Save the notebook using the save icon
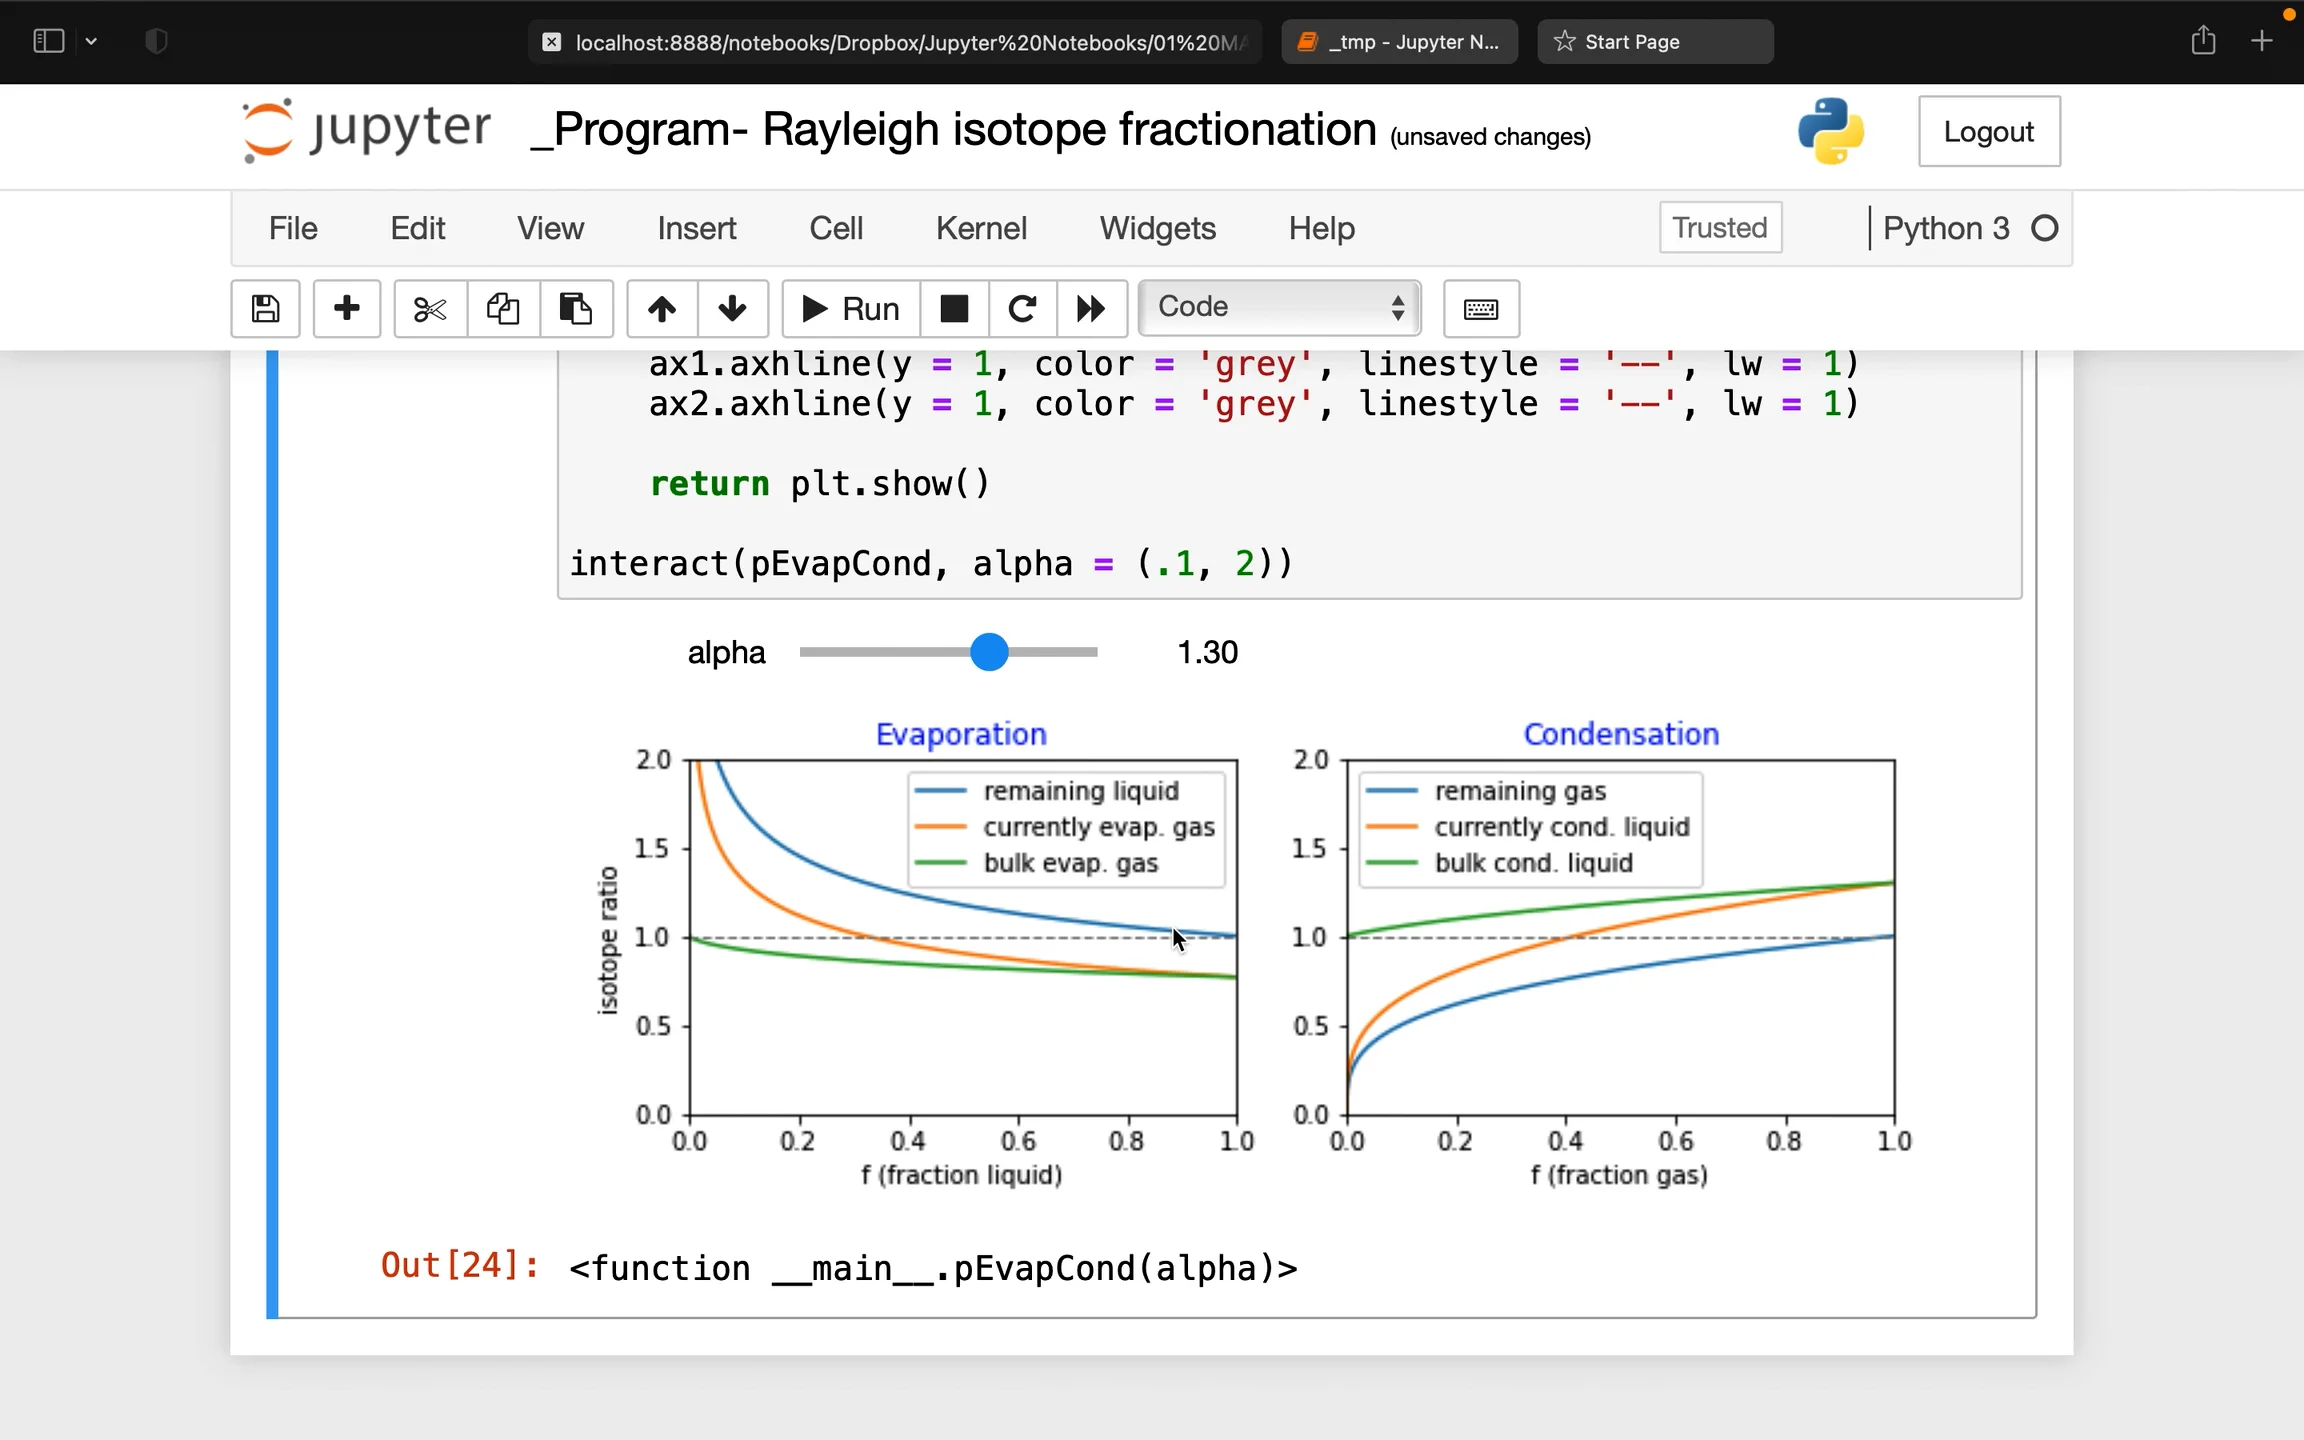 coord(265,308)
